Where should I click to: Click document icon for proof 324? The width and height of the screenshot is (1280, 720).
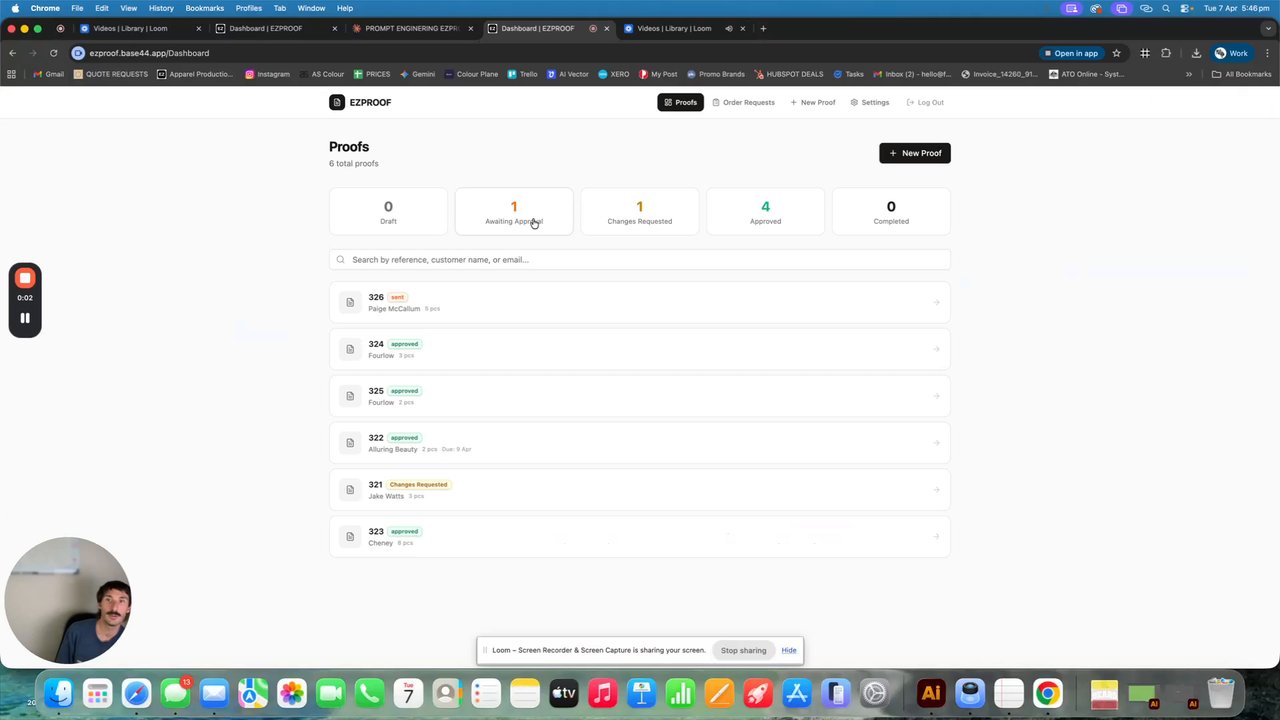pyautogui.click(x=350, y=349)
